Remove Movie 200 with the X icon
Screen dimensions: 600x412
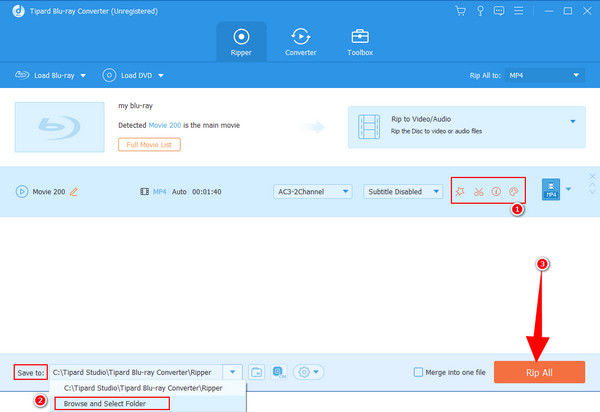[x=592, y=176]
